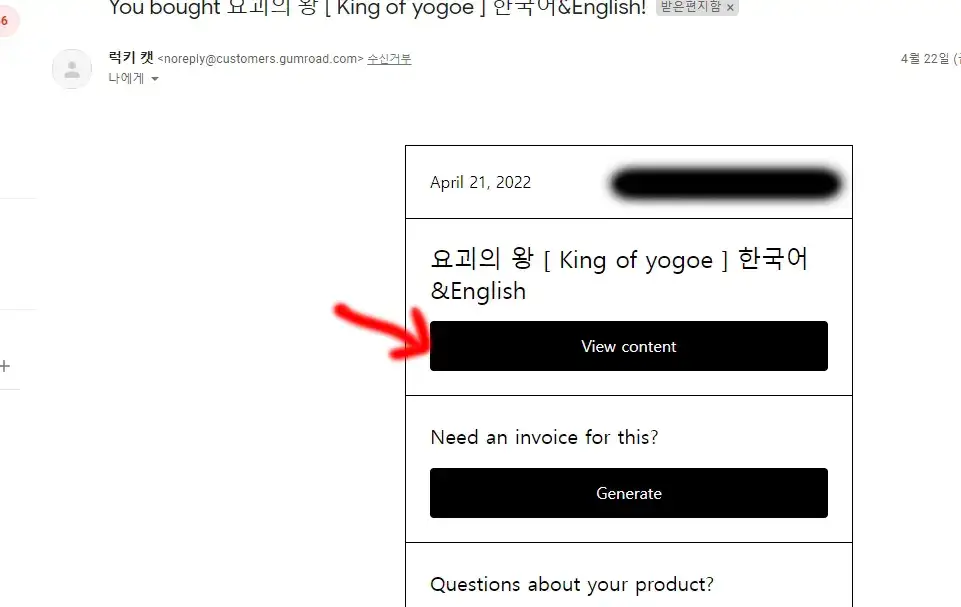
Task: Click the red 6 notification badge
Action: [6, 20]
